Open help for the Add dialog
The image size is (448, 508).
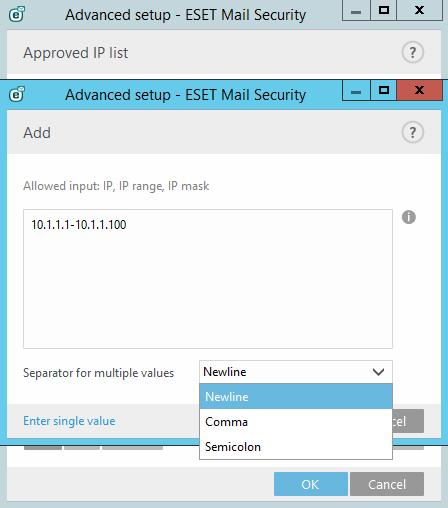pyautogui.click(x=413, y=132)
